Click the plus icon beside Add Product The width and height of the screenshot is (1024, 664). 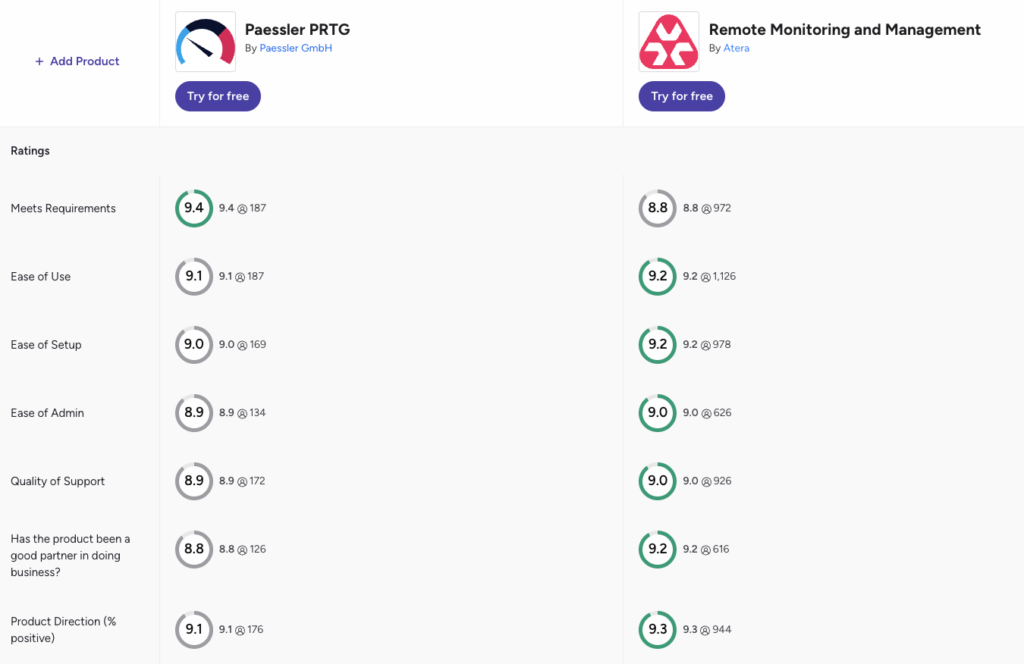tap(39, 61)
